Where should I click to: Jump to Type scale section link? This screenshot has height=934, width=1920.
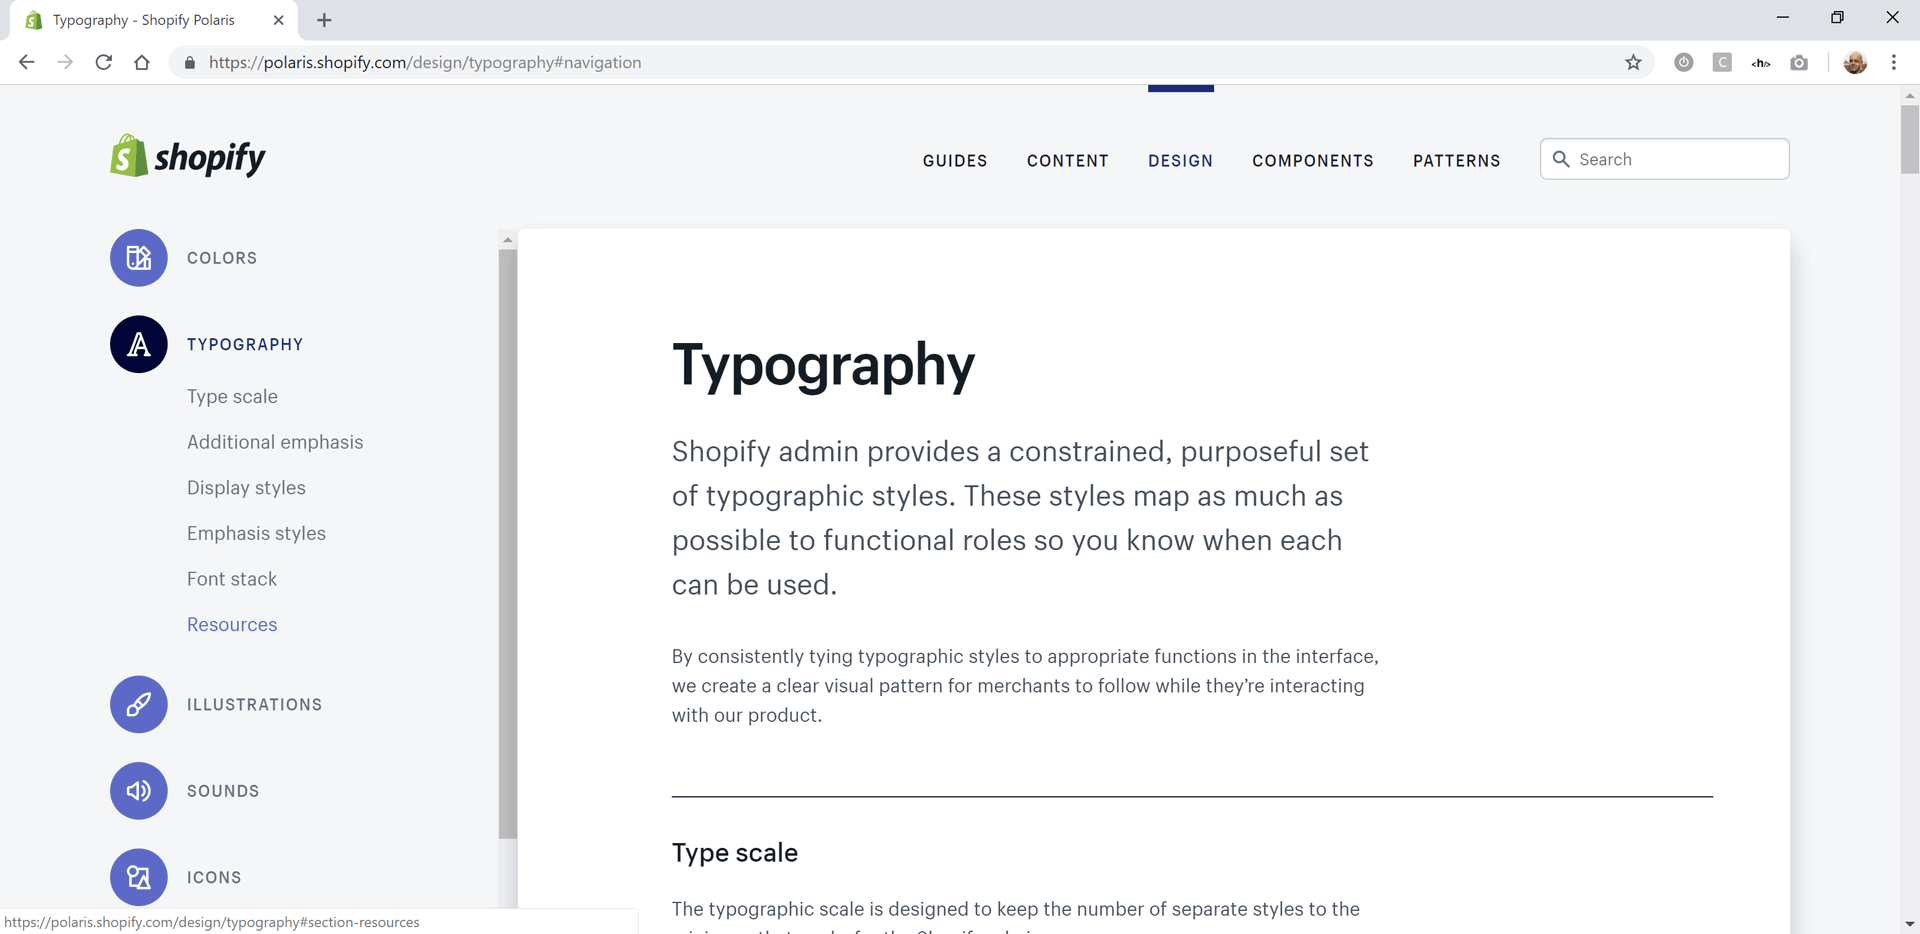pyautogui.click(x=232, y=396)
